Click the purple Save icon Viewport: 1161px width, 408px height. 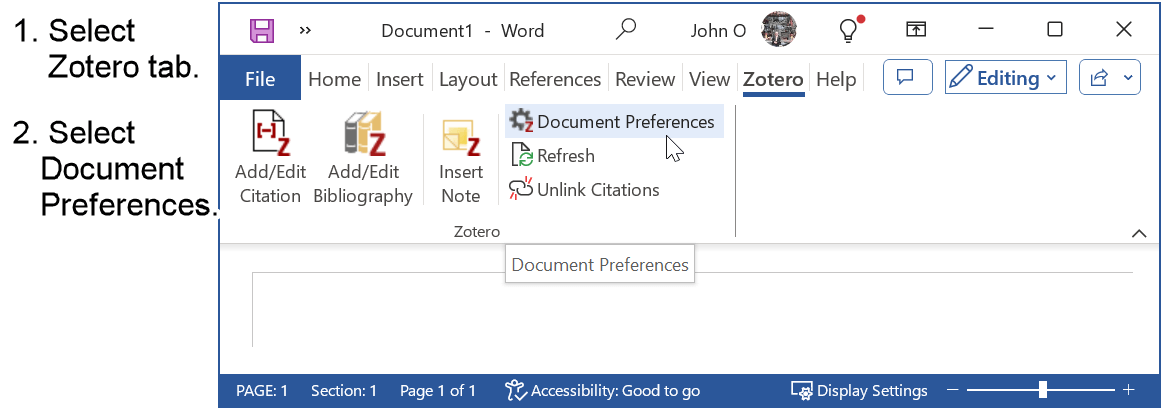point(261,30)
